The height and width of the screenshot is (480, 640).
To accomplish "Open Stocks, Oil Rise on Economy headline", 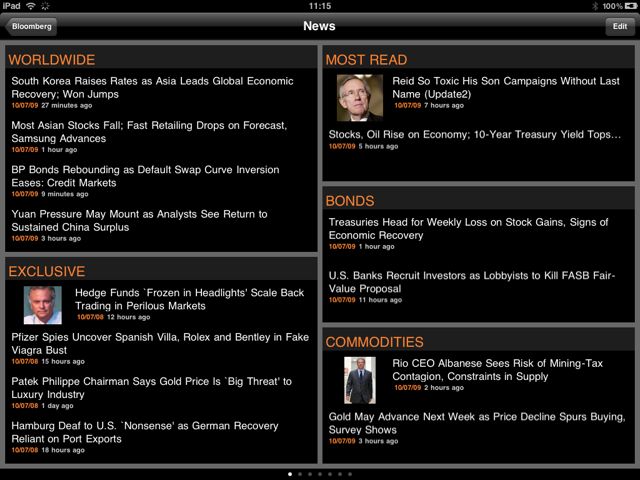I will pyautogui.click(x=475, y=135).
